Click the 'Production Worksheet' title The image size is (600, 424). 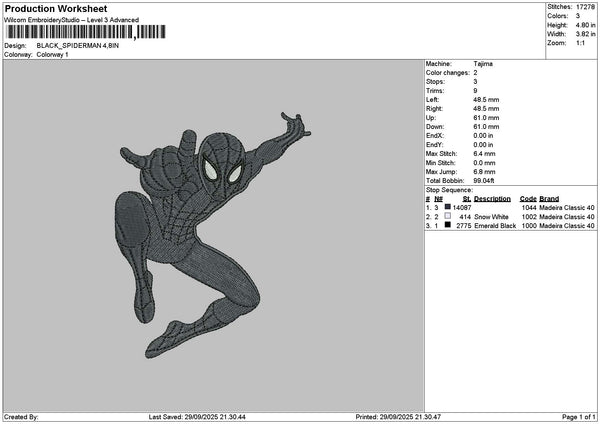[x=56, y=9]
